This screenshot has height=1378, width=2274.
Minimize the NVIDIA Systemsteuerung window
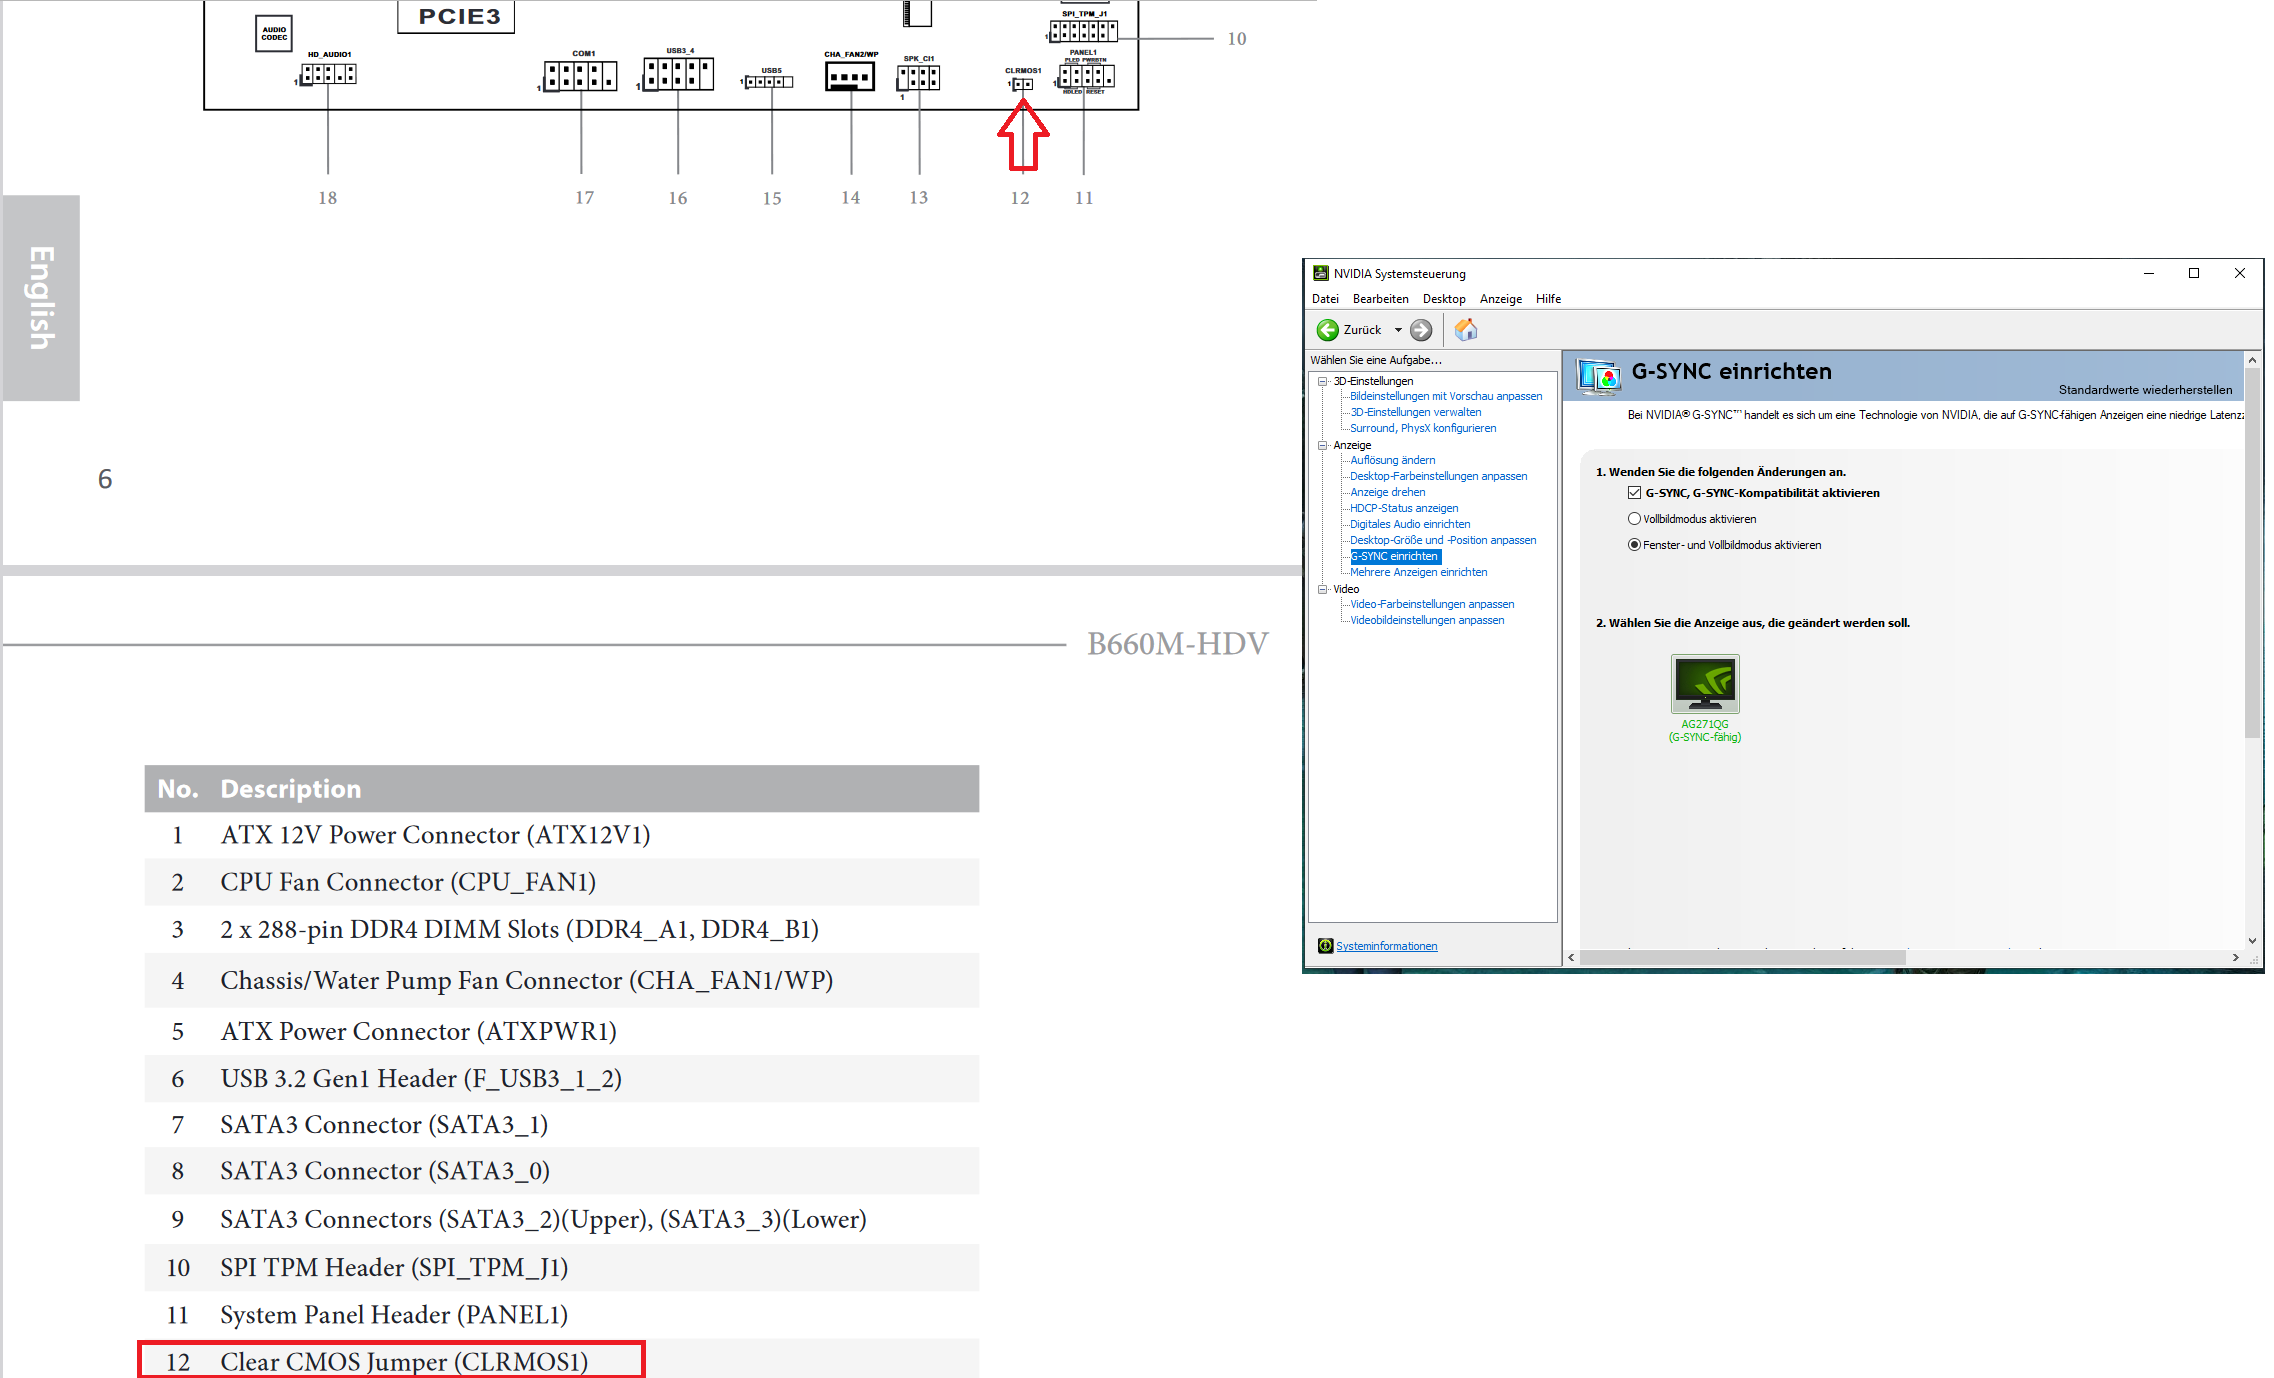(x=2148, y=273)
